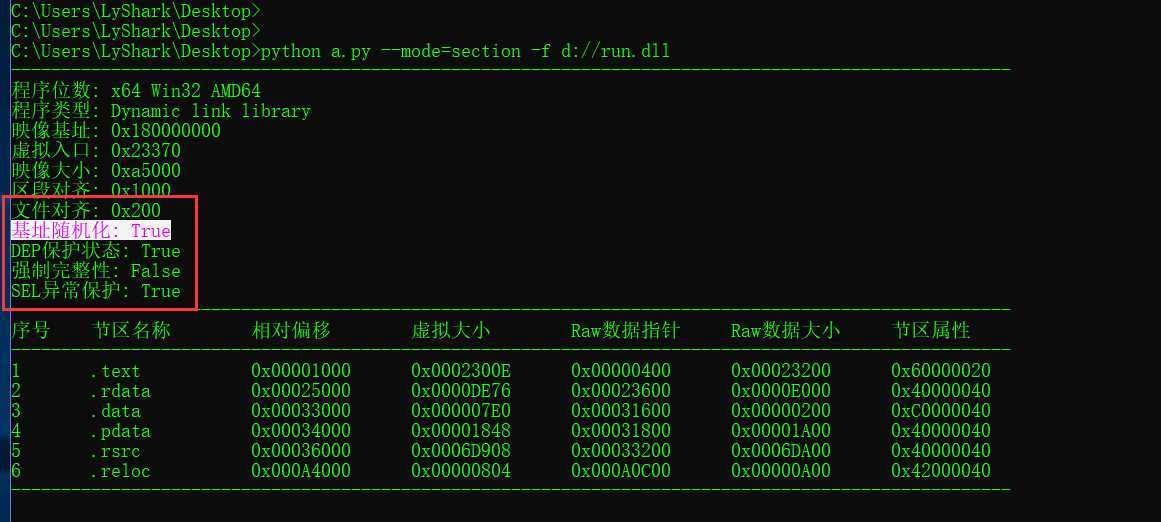Click the '0x40000040' attribute in .rsrc row
This screenshot has width=1161, height=522.
[x=940, y=451]
